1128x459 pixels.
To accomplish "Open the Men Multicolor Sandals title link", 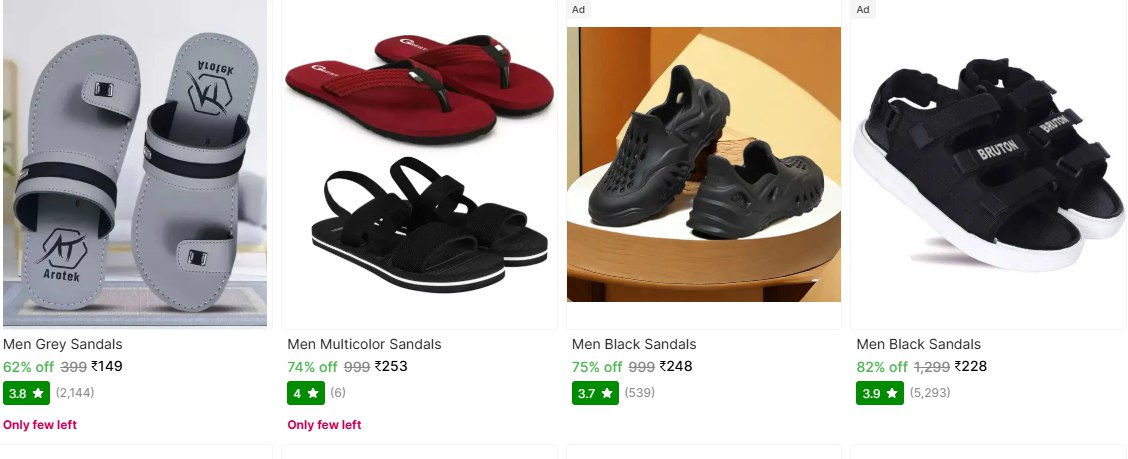I will 364,345.
